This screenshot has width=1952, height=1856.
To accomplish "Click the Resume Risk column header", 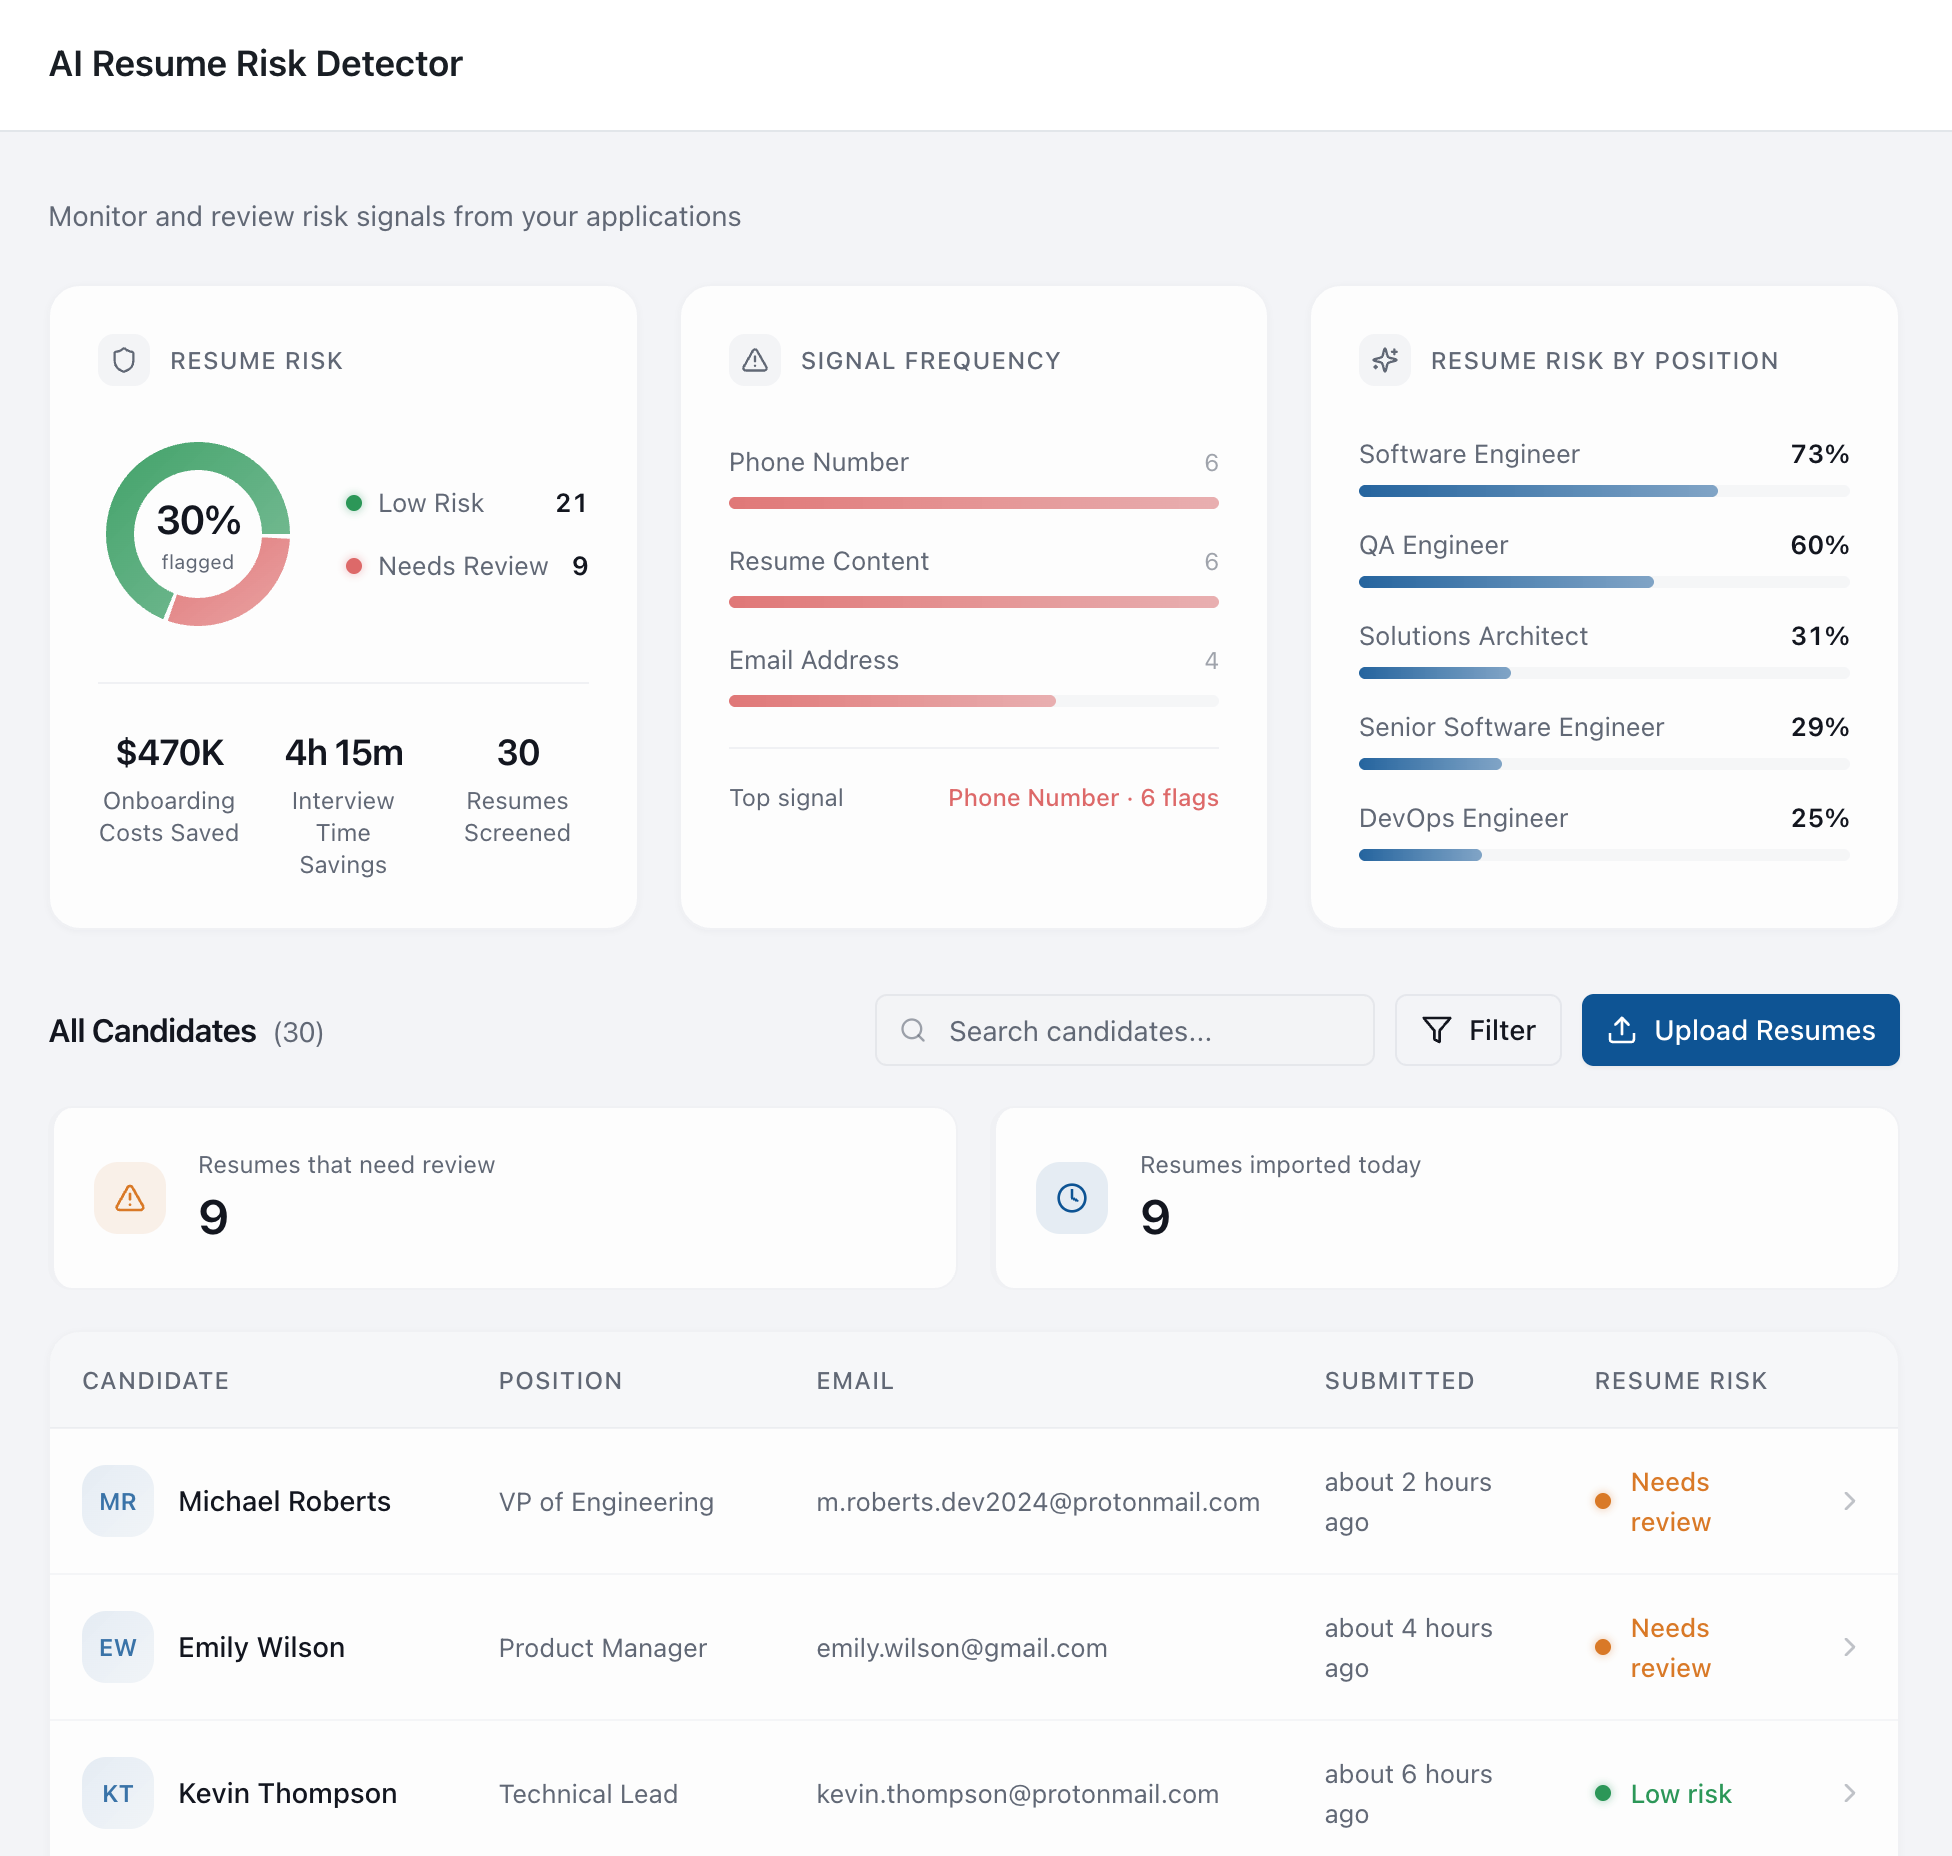I will click(x=1680, y=1381).
